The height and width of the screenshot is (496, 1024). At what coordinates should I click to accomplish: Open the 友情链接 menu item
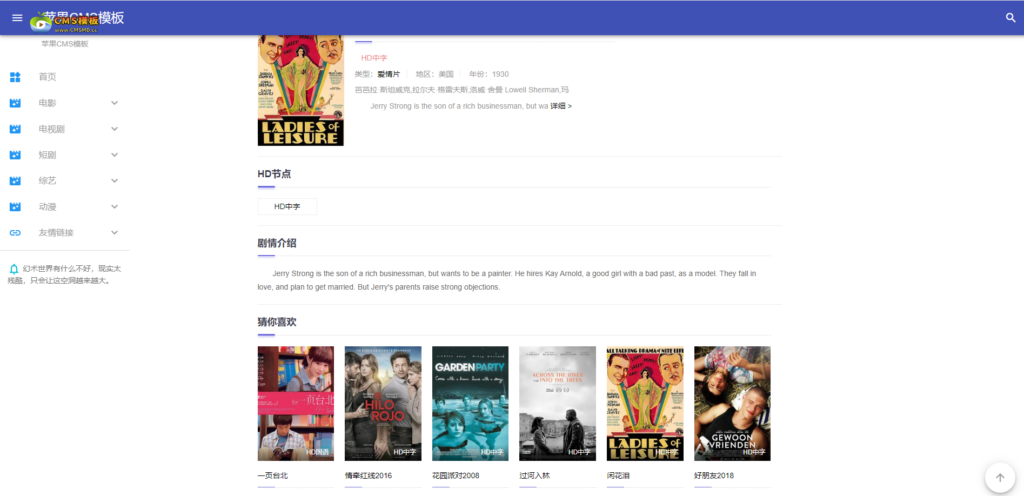coord(56,233)
